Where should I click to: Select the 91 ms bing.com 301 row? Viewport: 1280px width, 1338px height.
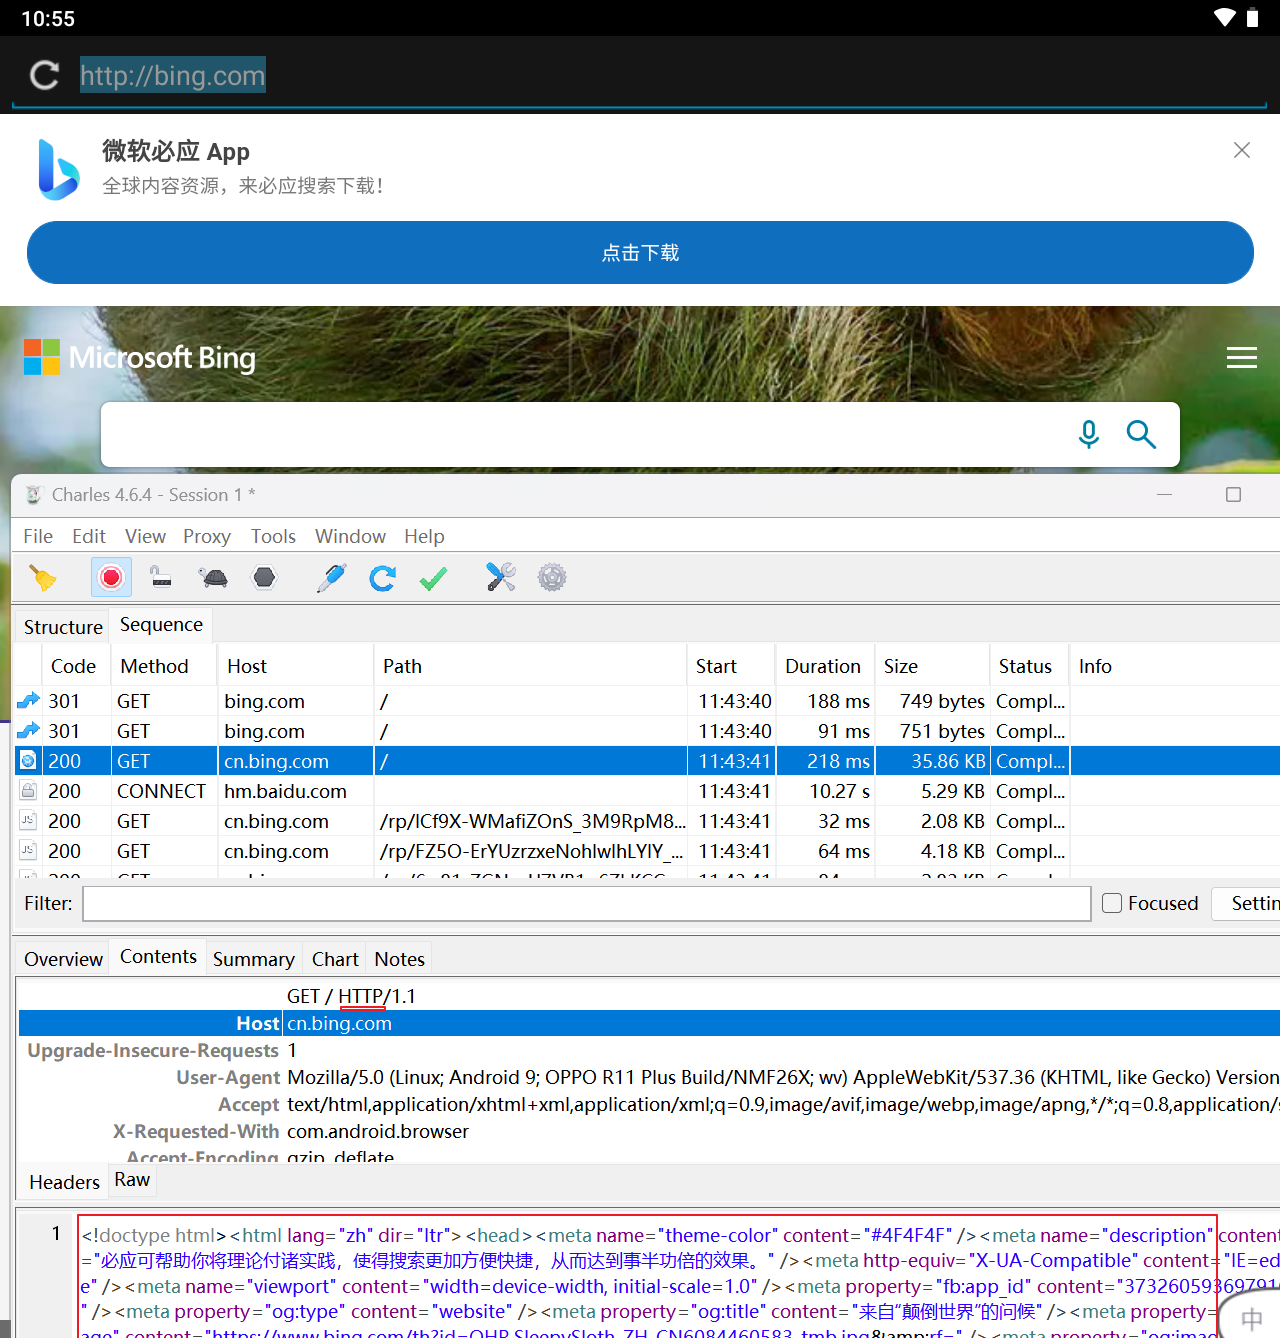(646, 731)
